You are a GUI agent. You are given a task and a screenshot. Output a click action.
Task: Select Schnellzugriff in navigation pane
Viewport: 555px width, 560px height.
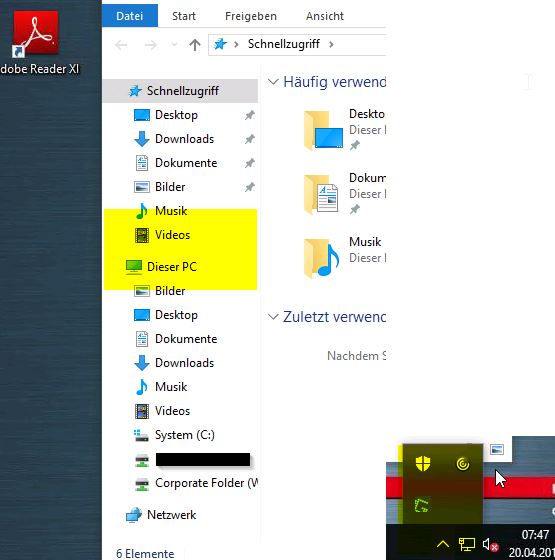[x=180, y=91]
